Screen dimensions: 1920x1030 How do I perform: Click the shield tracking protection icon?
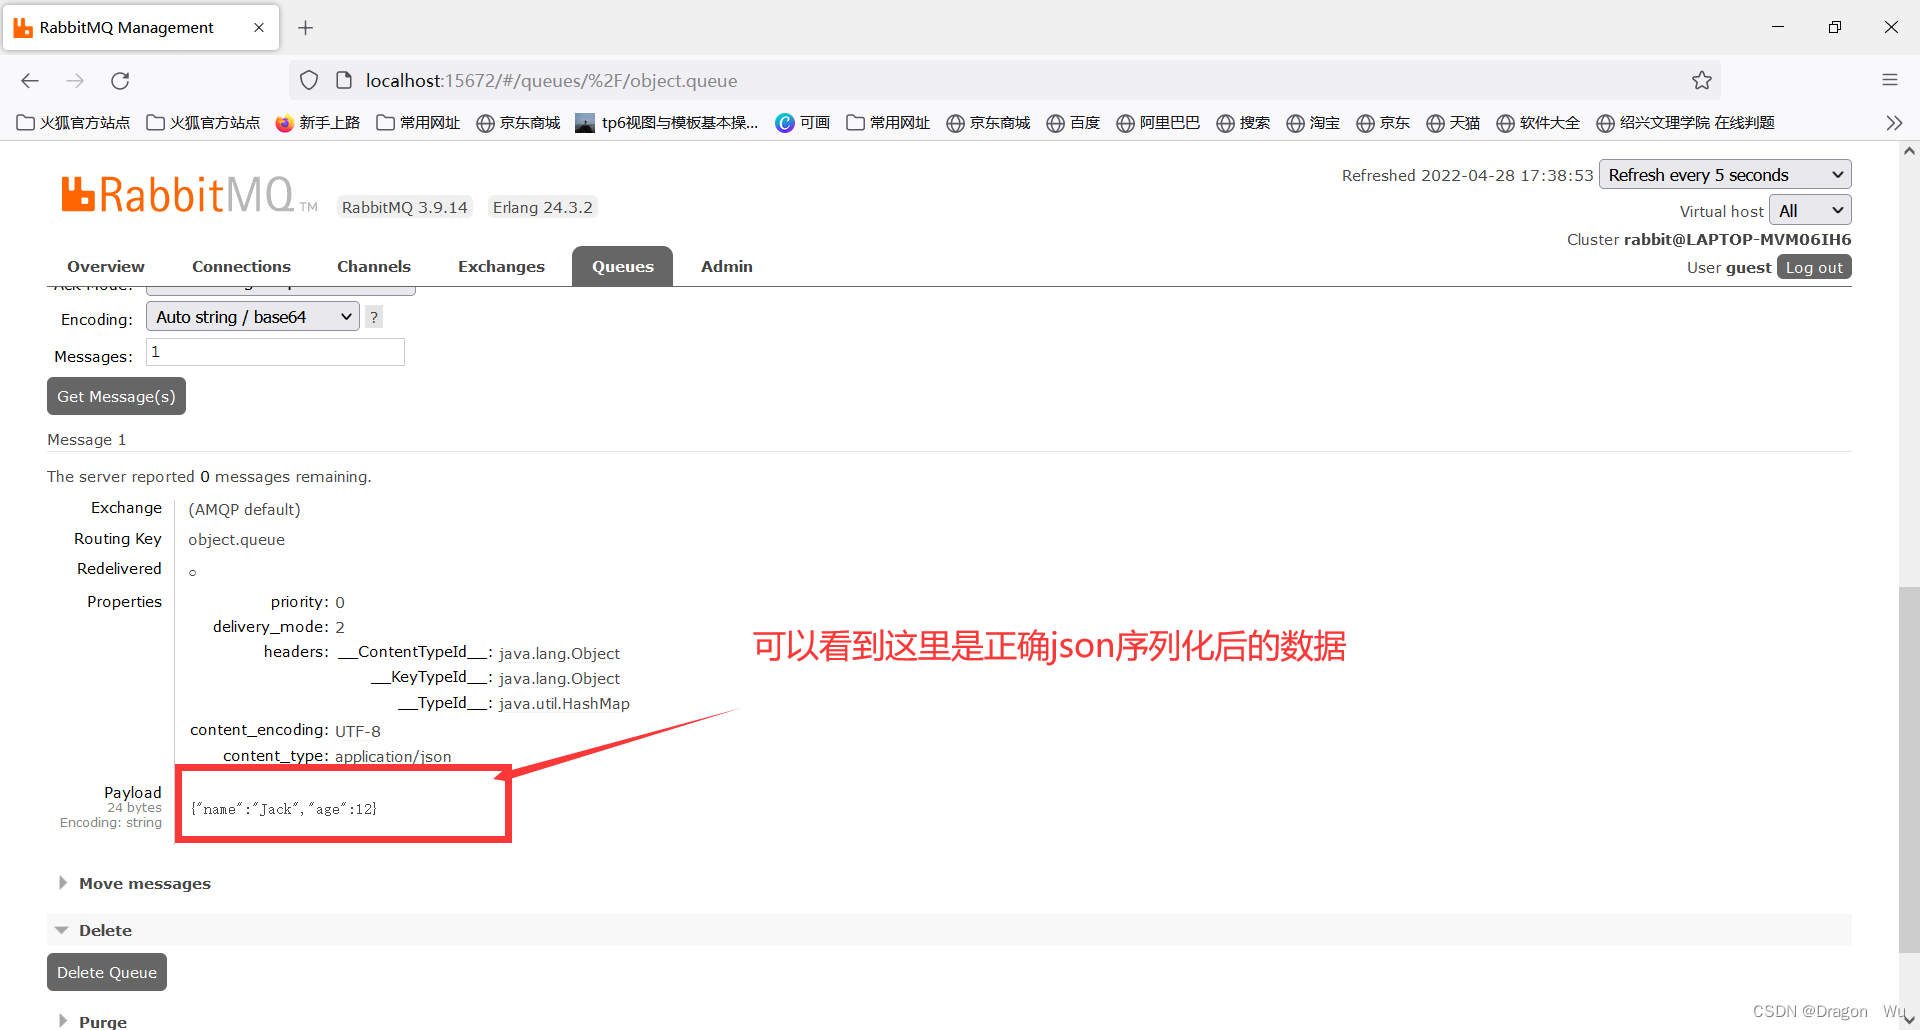pos(309,81)
